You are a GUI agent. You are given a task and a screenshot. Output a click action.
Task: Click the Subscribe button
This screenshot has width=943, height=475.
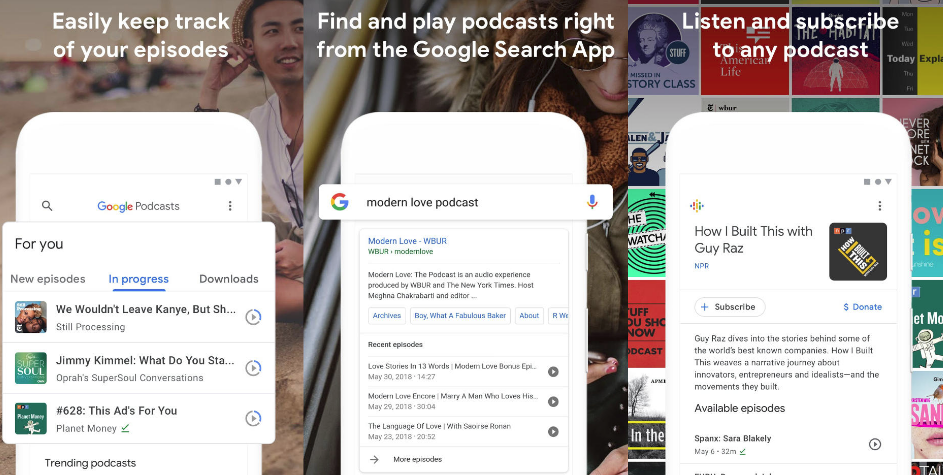coord(730,307)
